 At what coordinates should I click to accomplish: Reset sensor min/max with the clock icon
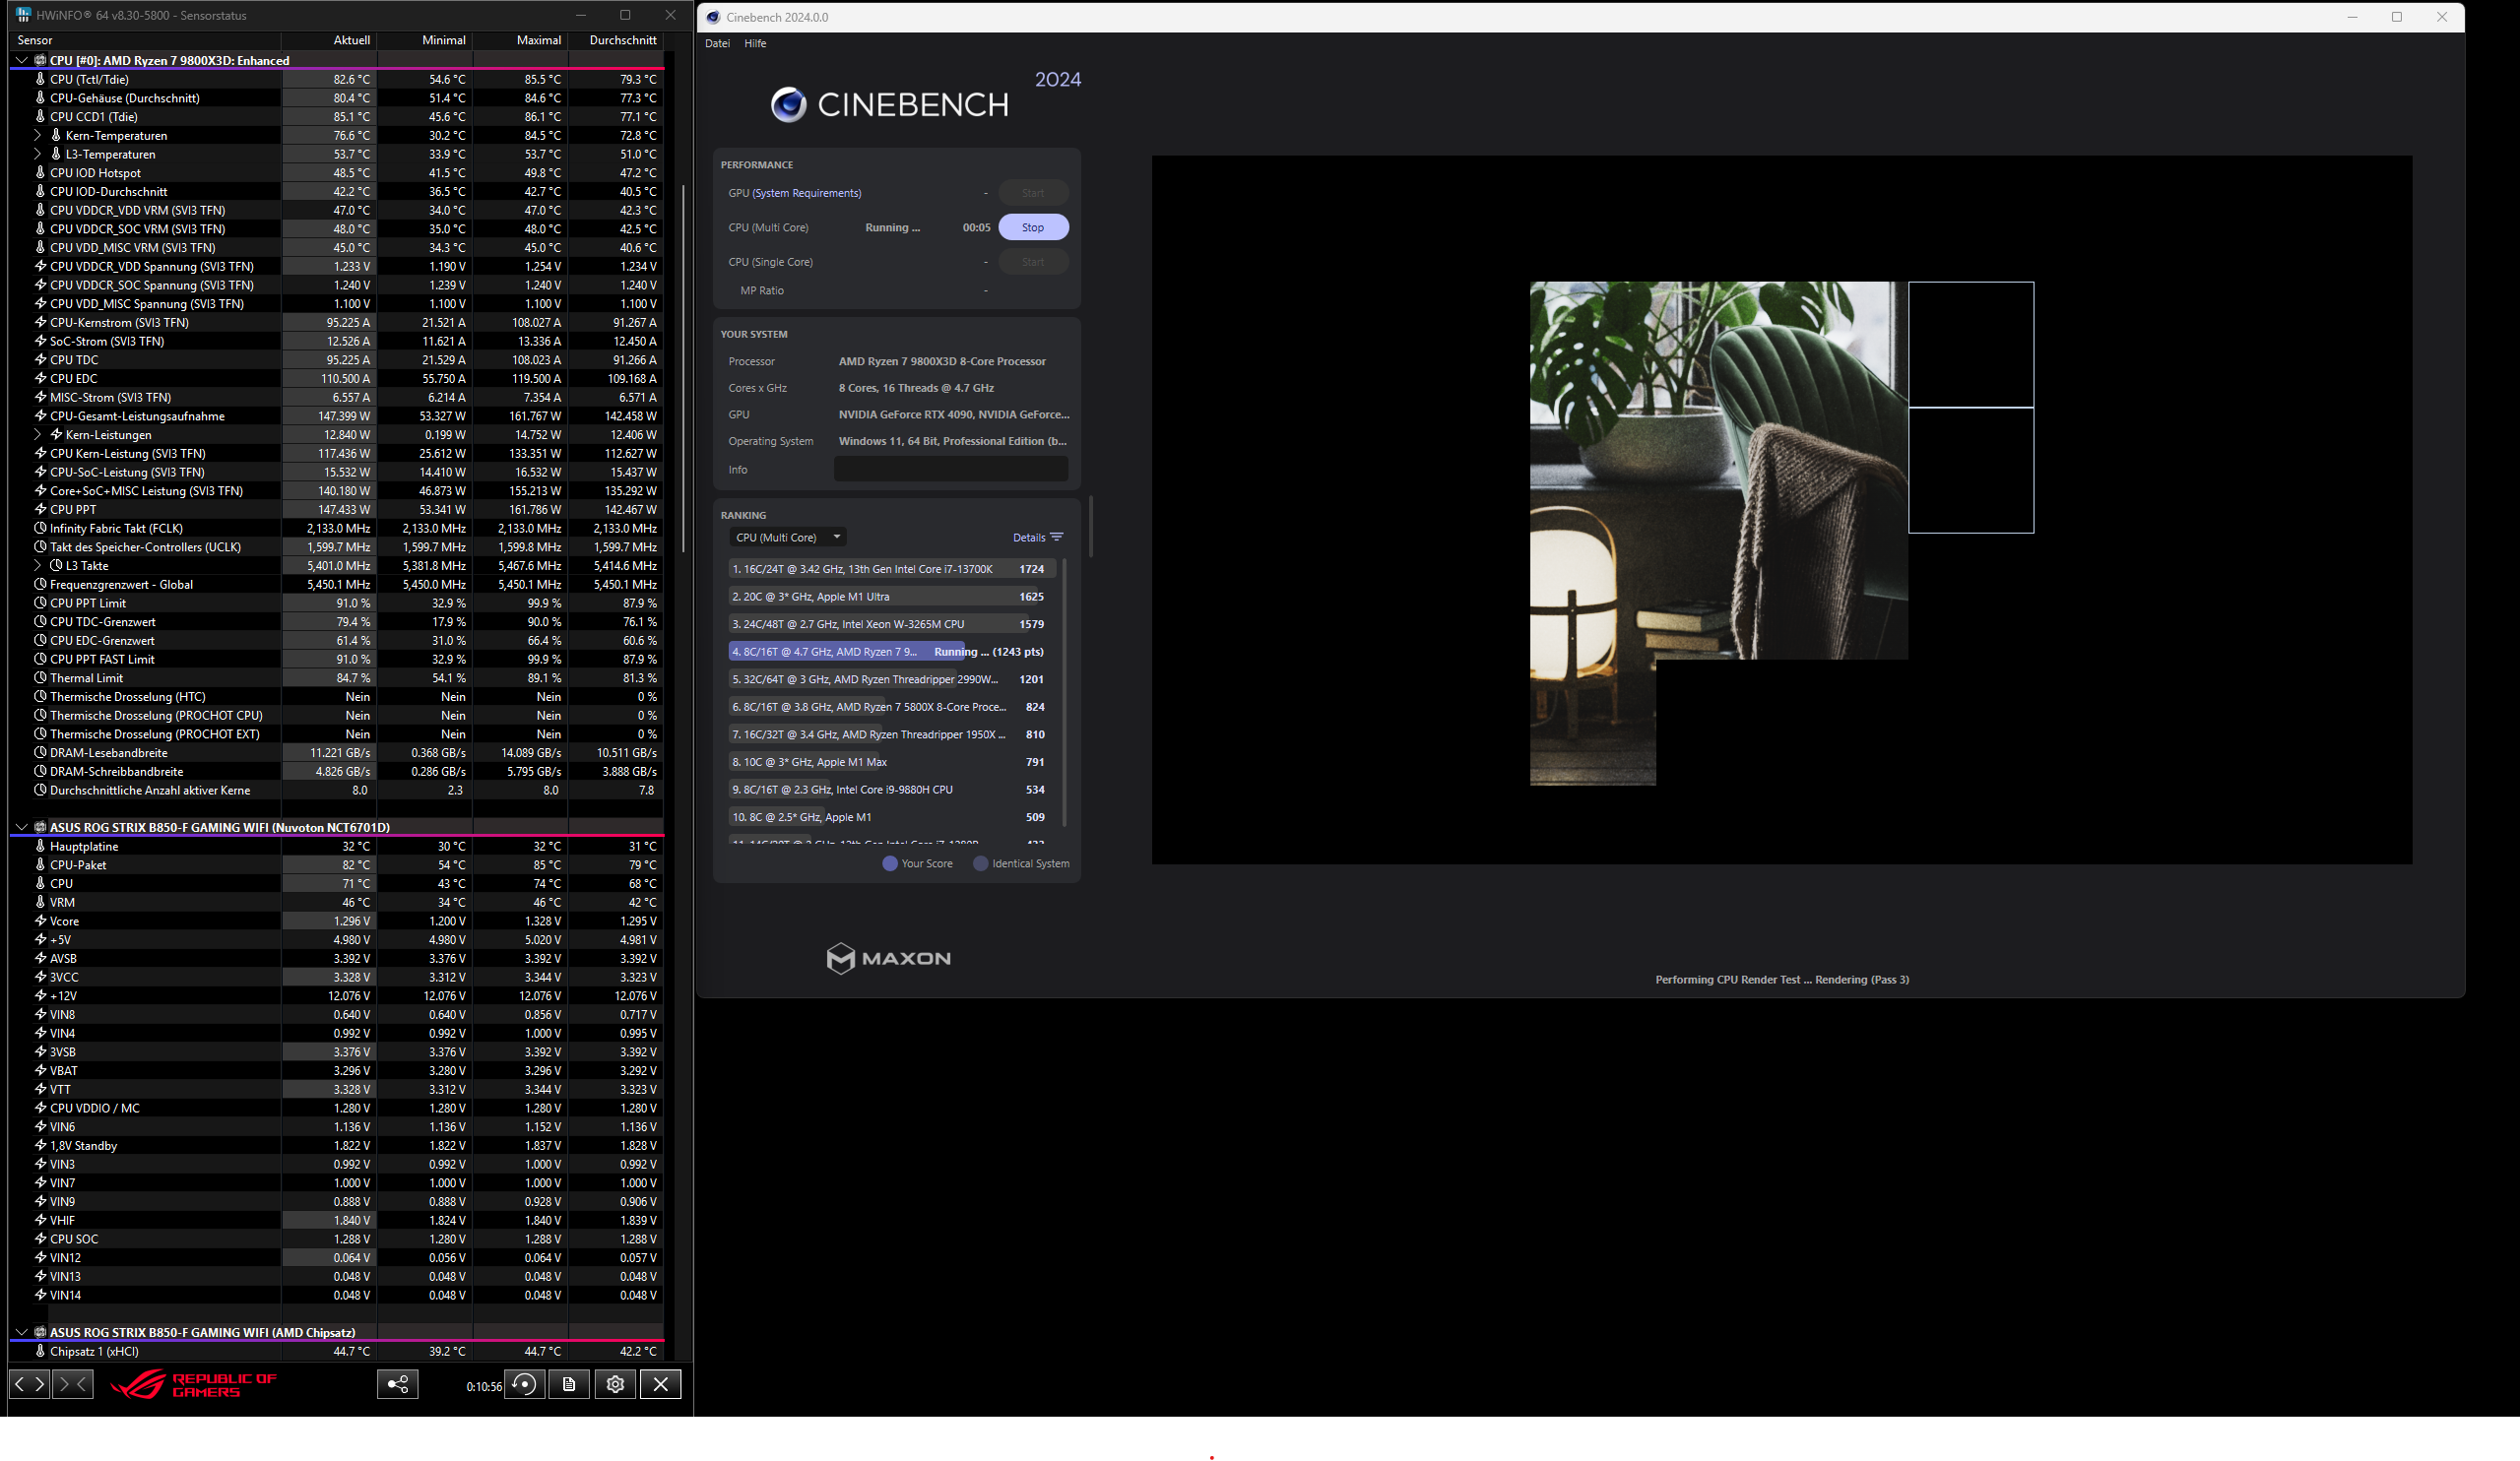tap(524, 1384)
